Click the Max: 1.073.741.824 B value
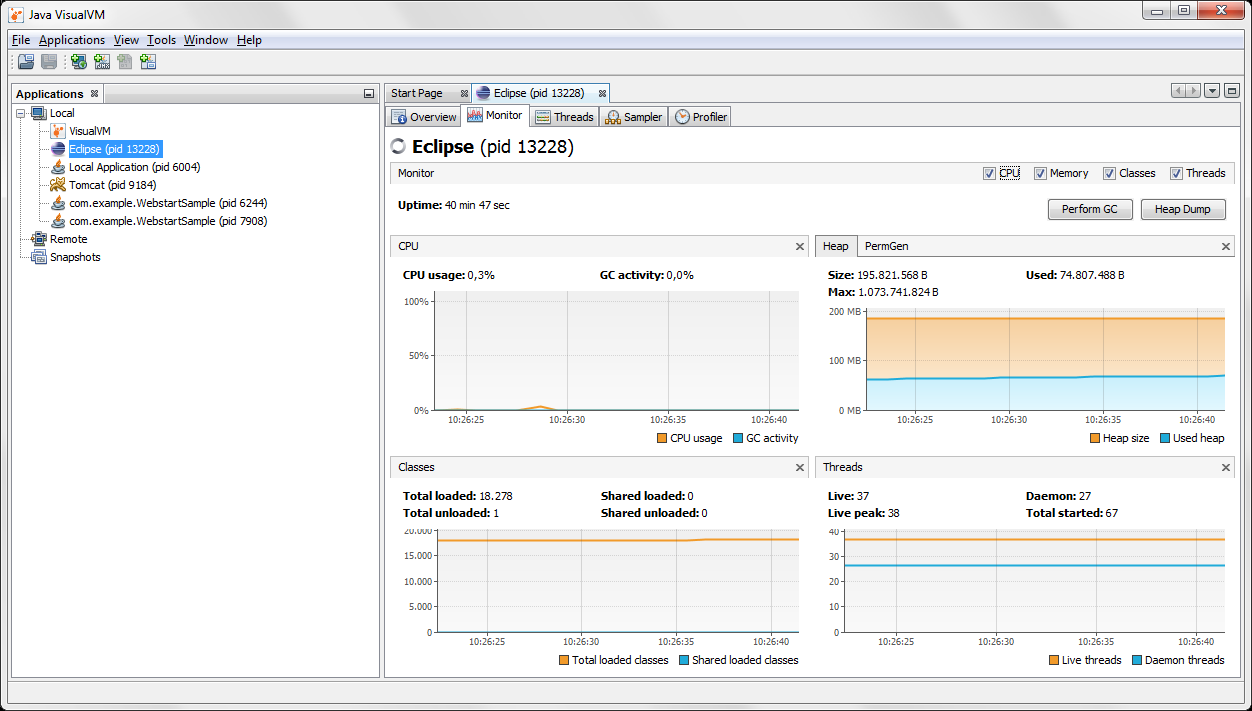The width and height of the screenshot is (1252, 711). (x=883, y=292)
